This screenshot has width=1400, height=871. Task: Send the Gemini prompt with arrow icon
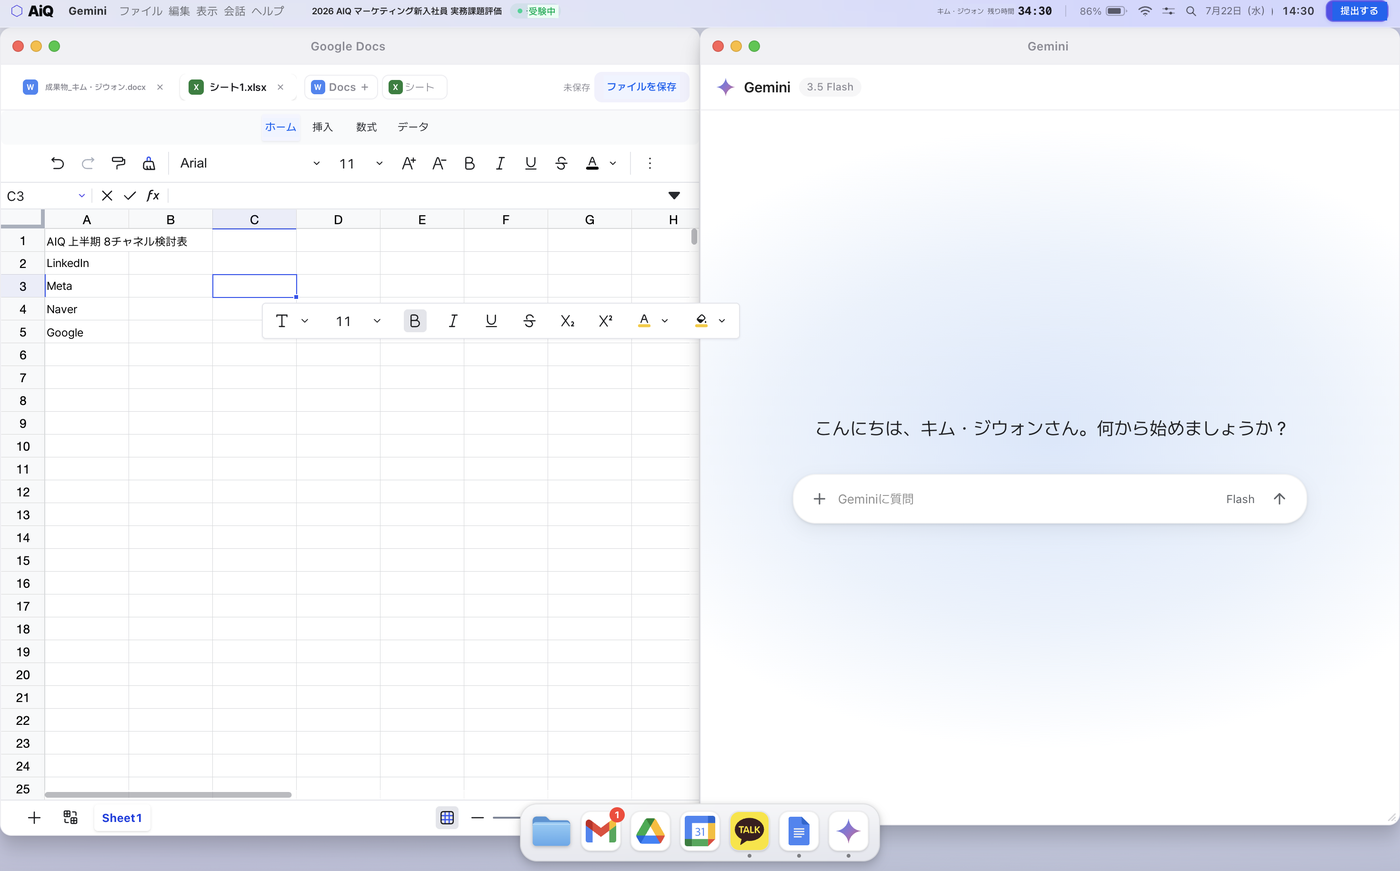pos(1279,499)
